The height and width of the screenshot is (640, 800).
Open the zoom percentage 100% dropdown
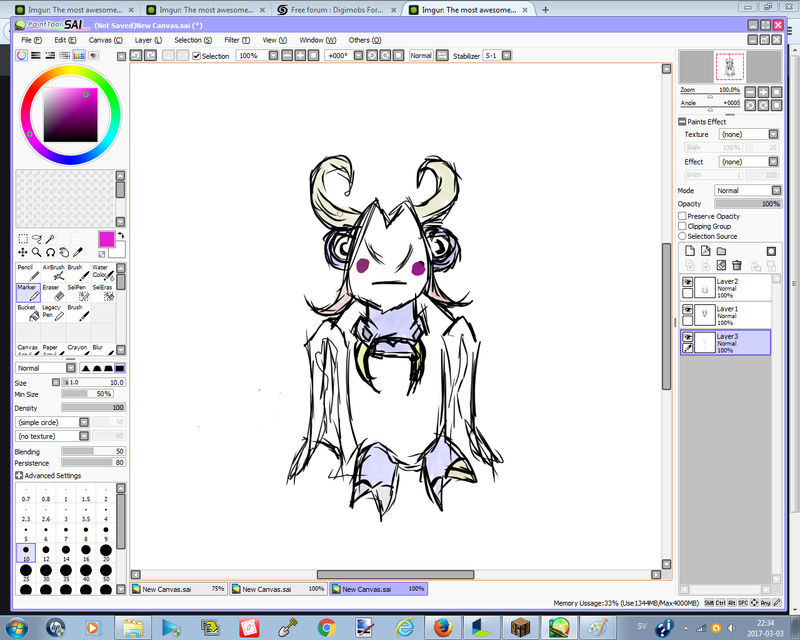click(273, 55)
